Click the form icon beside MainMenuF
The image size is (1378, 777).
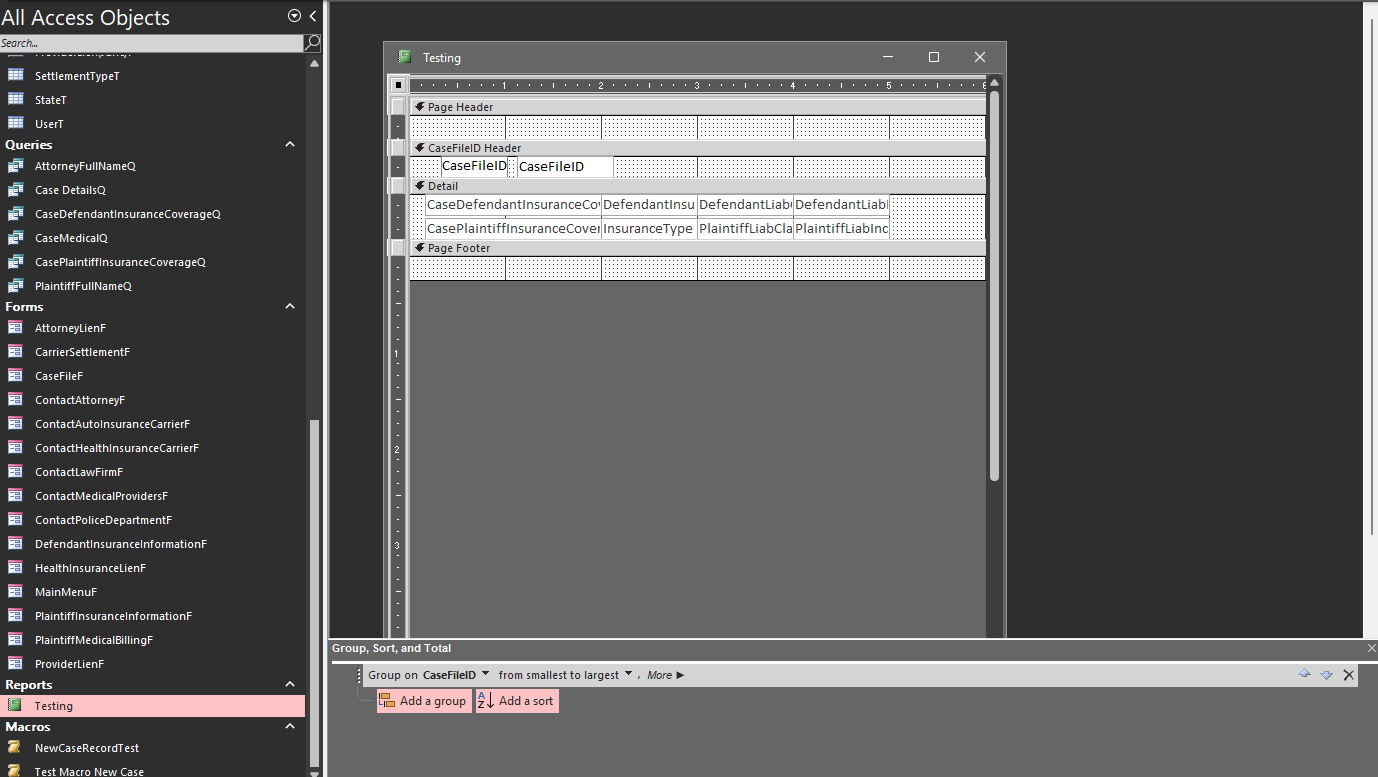click(x=19, y=591)
